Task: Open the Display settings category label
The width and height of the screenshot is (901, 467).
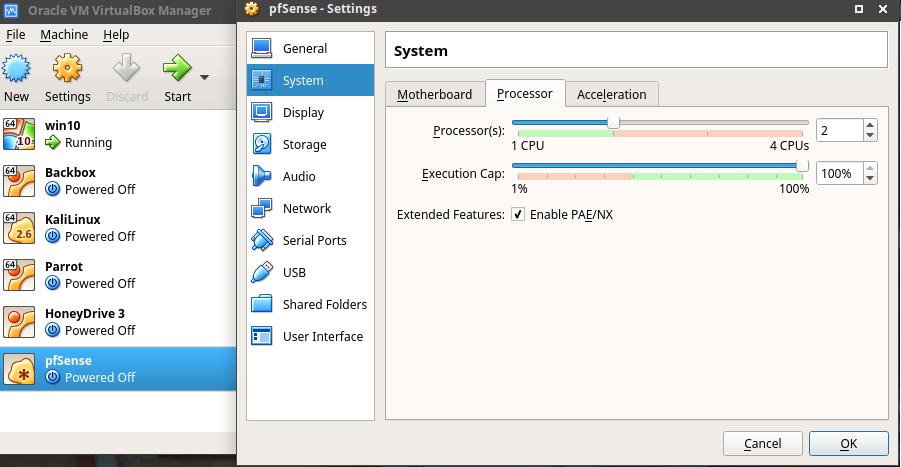Action: pyautogui.click(x=303, y=113)
